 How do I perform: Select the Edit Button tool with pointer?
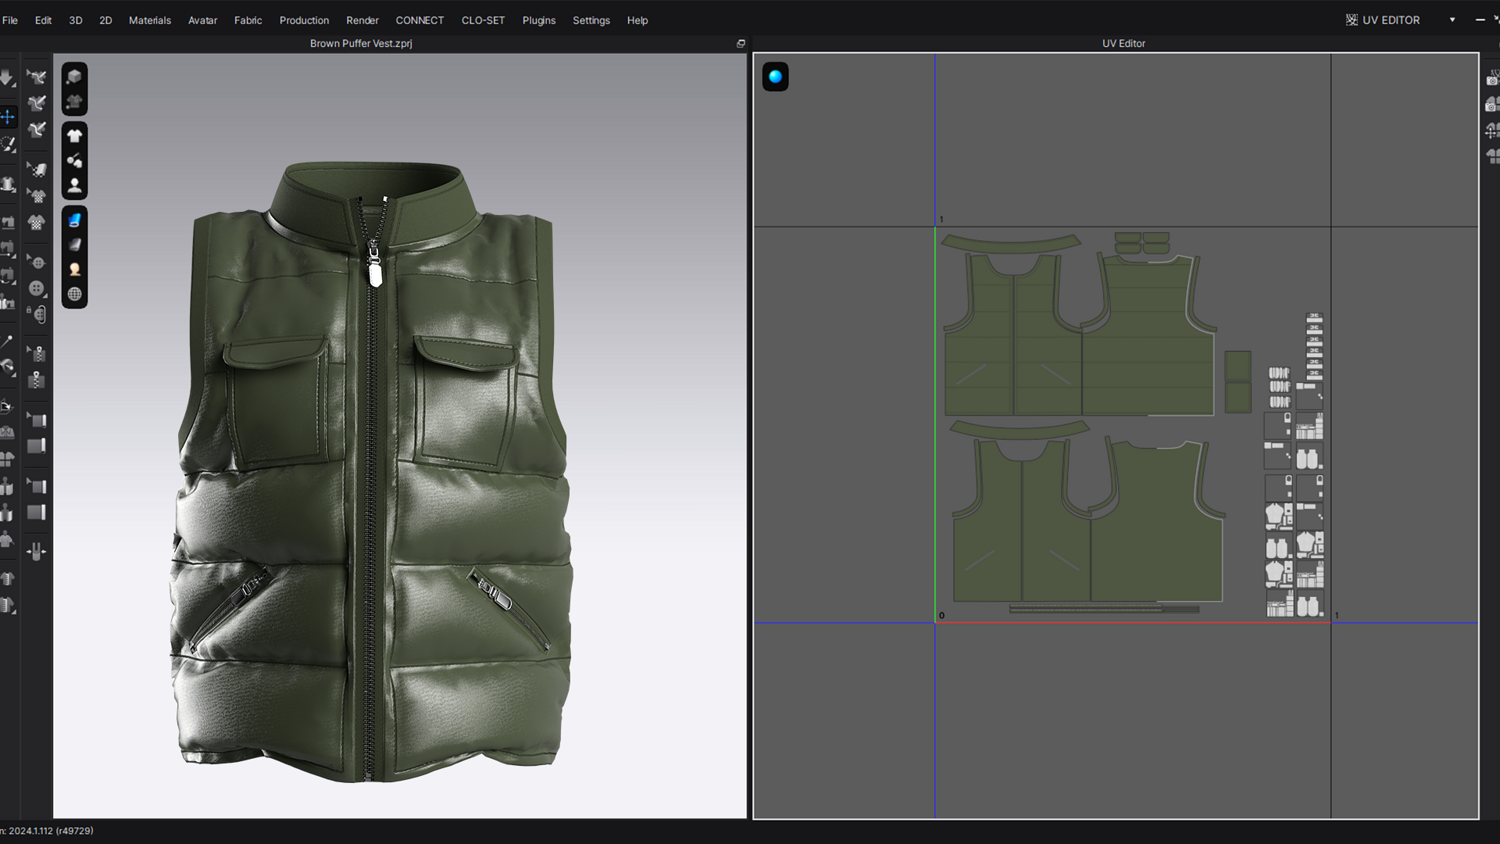pos(37,262)
